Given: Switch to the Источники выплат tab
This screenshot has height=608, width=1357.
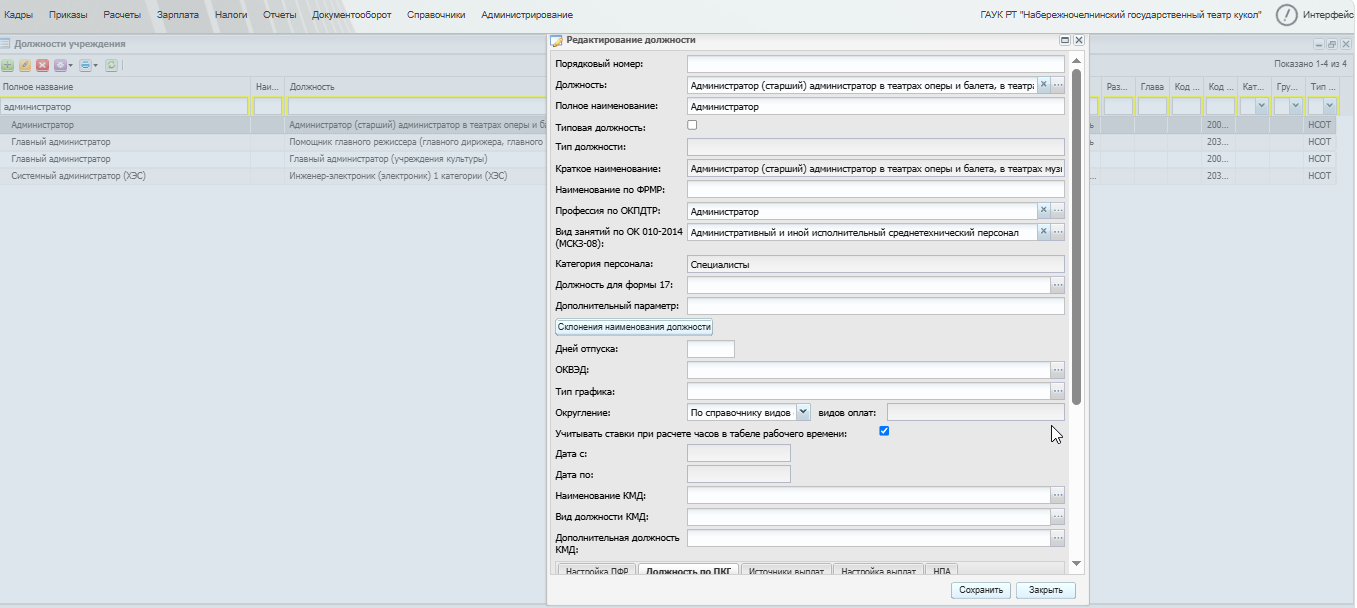Looking at the screenshot, I should (786, 571).
